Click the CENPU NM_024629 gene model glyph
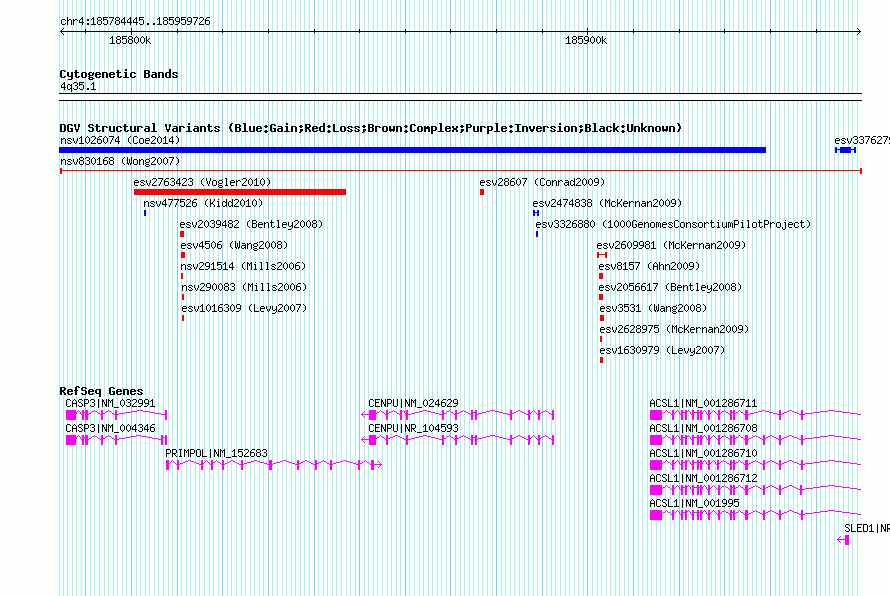The image size is (890, 596). [457, 415]
